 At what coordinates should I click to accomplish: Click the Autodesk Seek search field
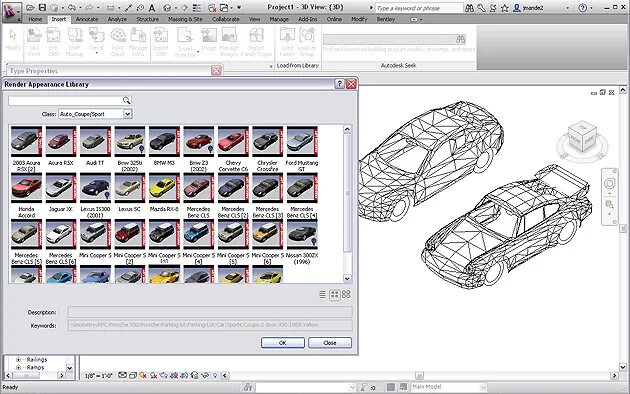click(x=395, y=39)
